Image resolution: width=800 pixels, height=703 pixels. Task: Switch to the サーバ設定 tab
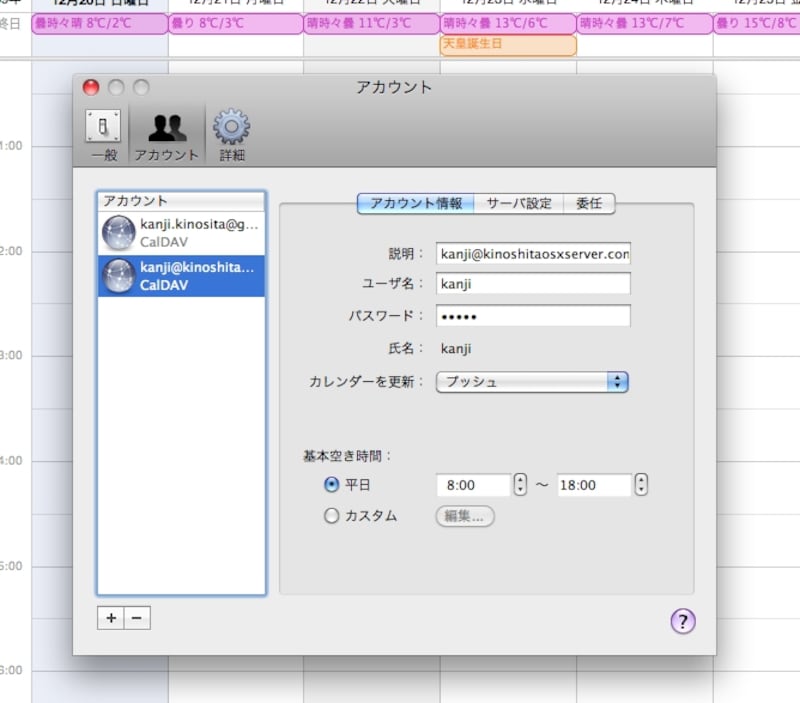(x=519, y=203)
